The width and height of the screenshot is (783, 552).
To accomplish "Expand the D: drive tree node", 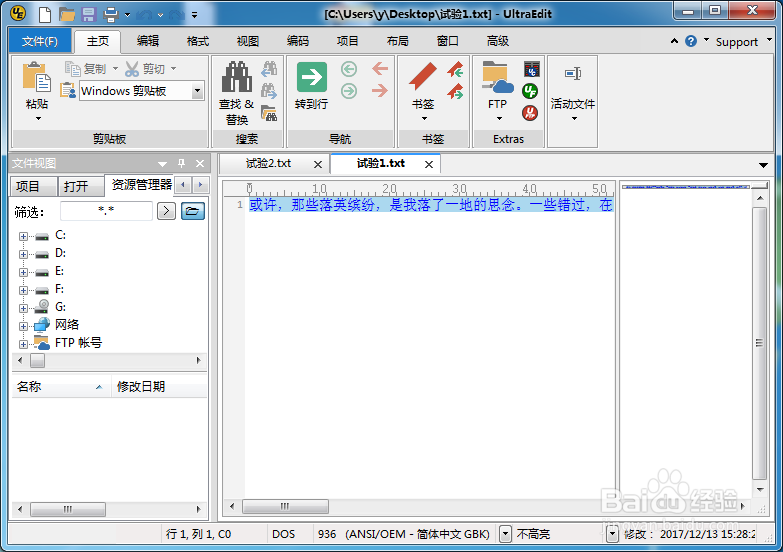I will [23, 254].
